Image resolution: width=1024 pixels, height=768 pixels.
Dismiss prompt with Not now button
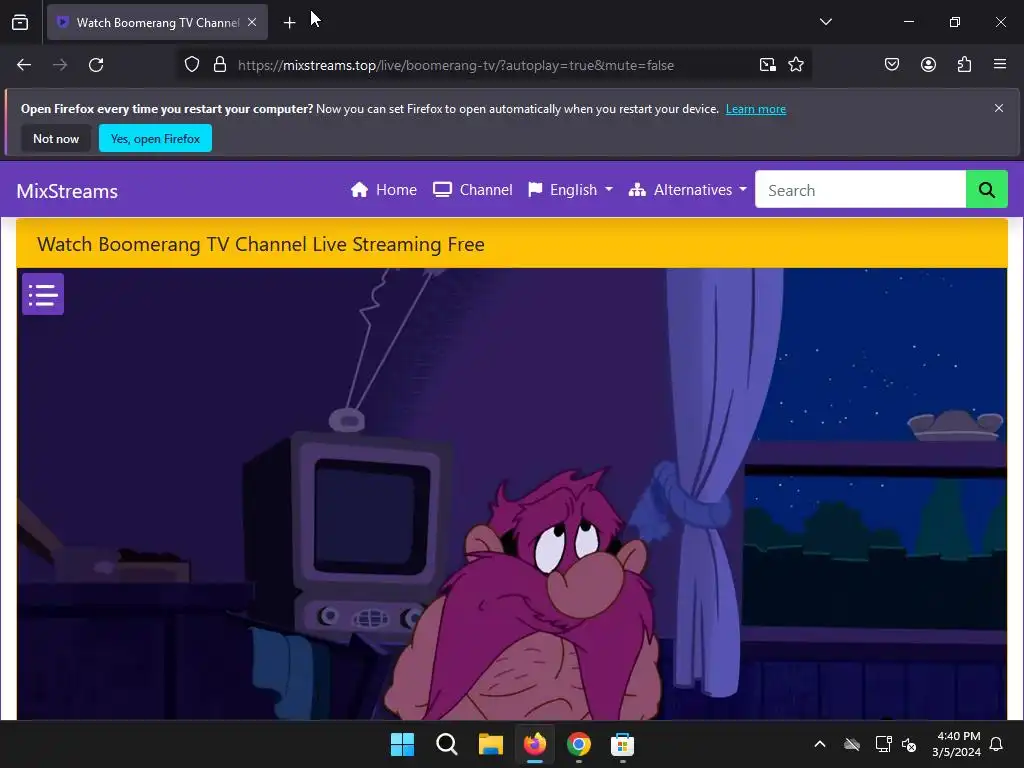point(56,138)
